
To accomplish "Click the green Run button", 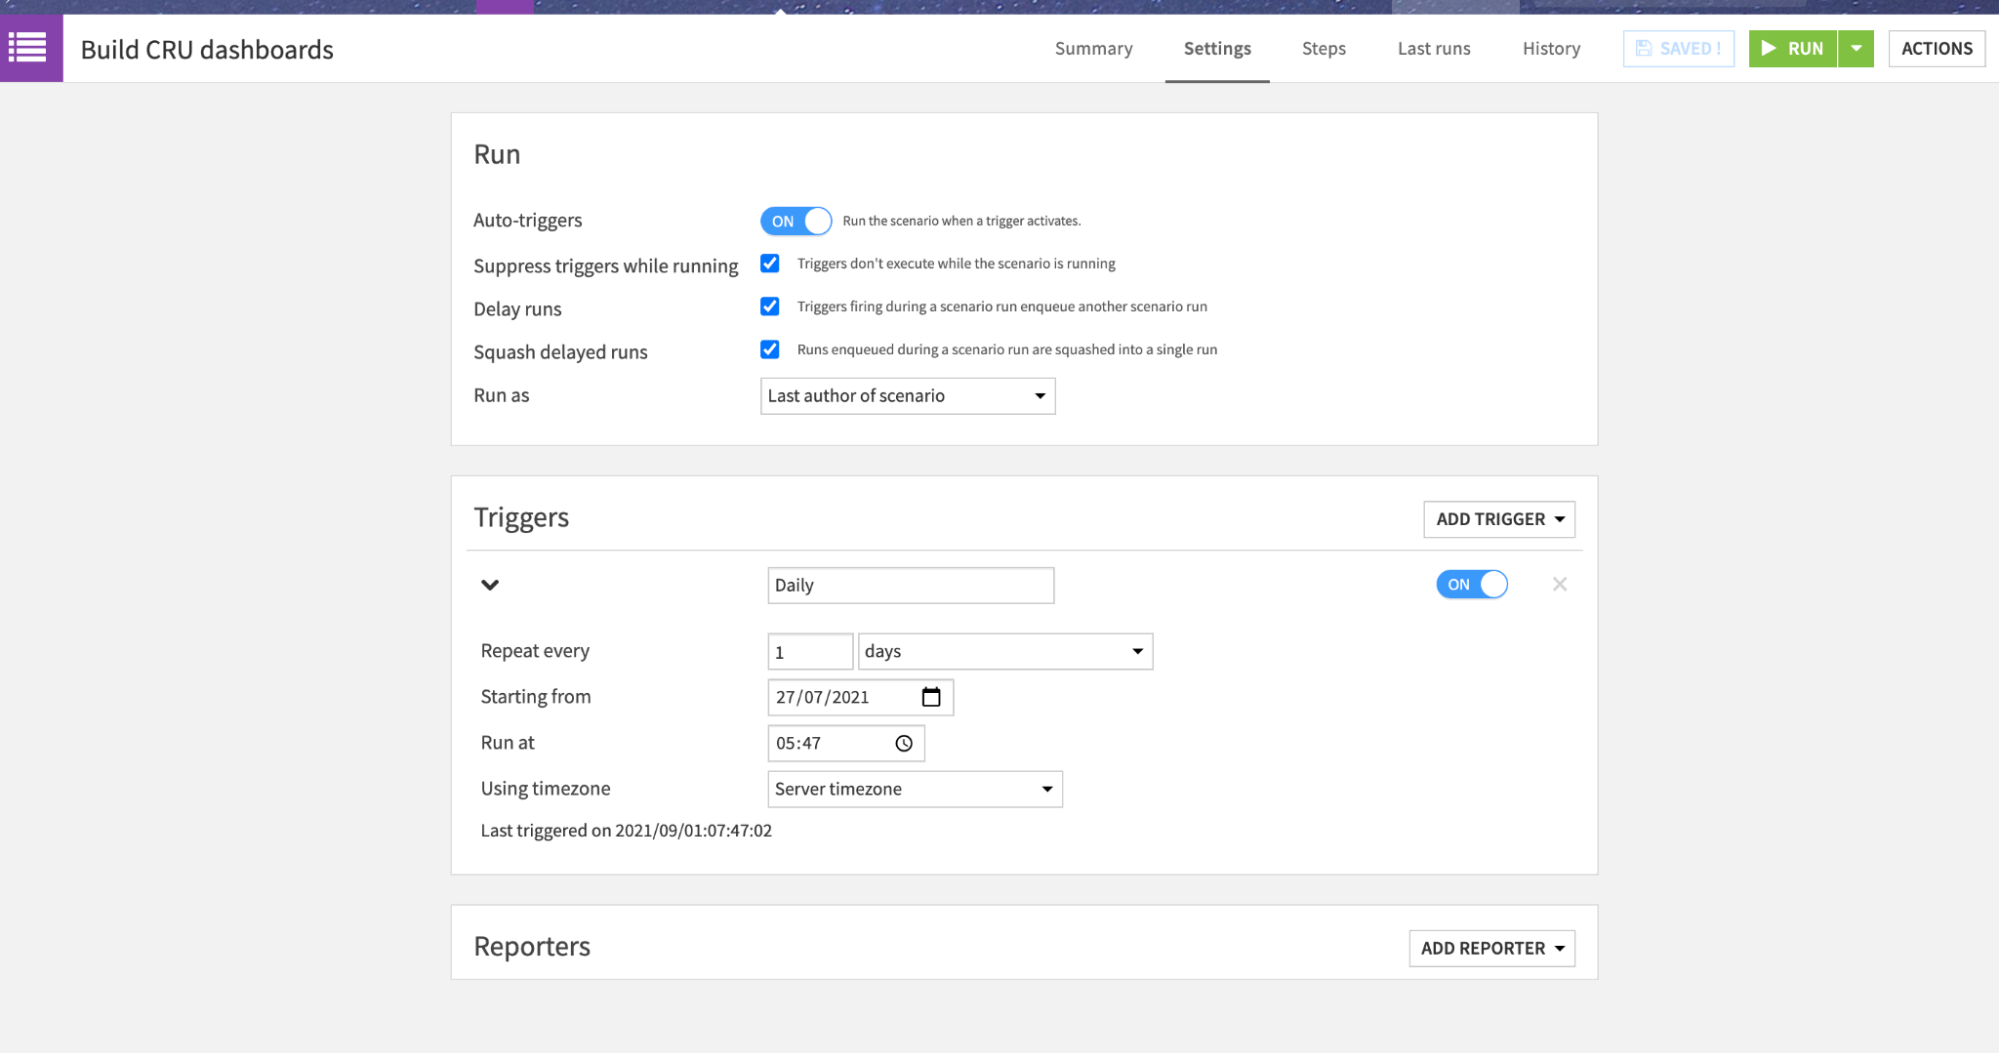I will pos(1793,48).
